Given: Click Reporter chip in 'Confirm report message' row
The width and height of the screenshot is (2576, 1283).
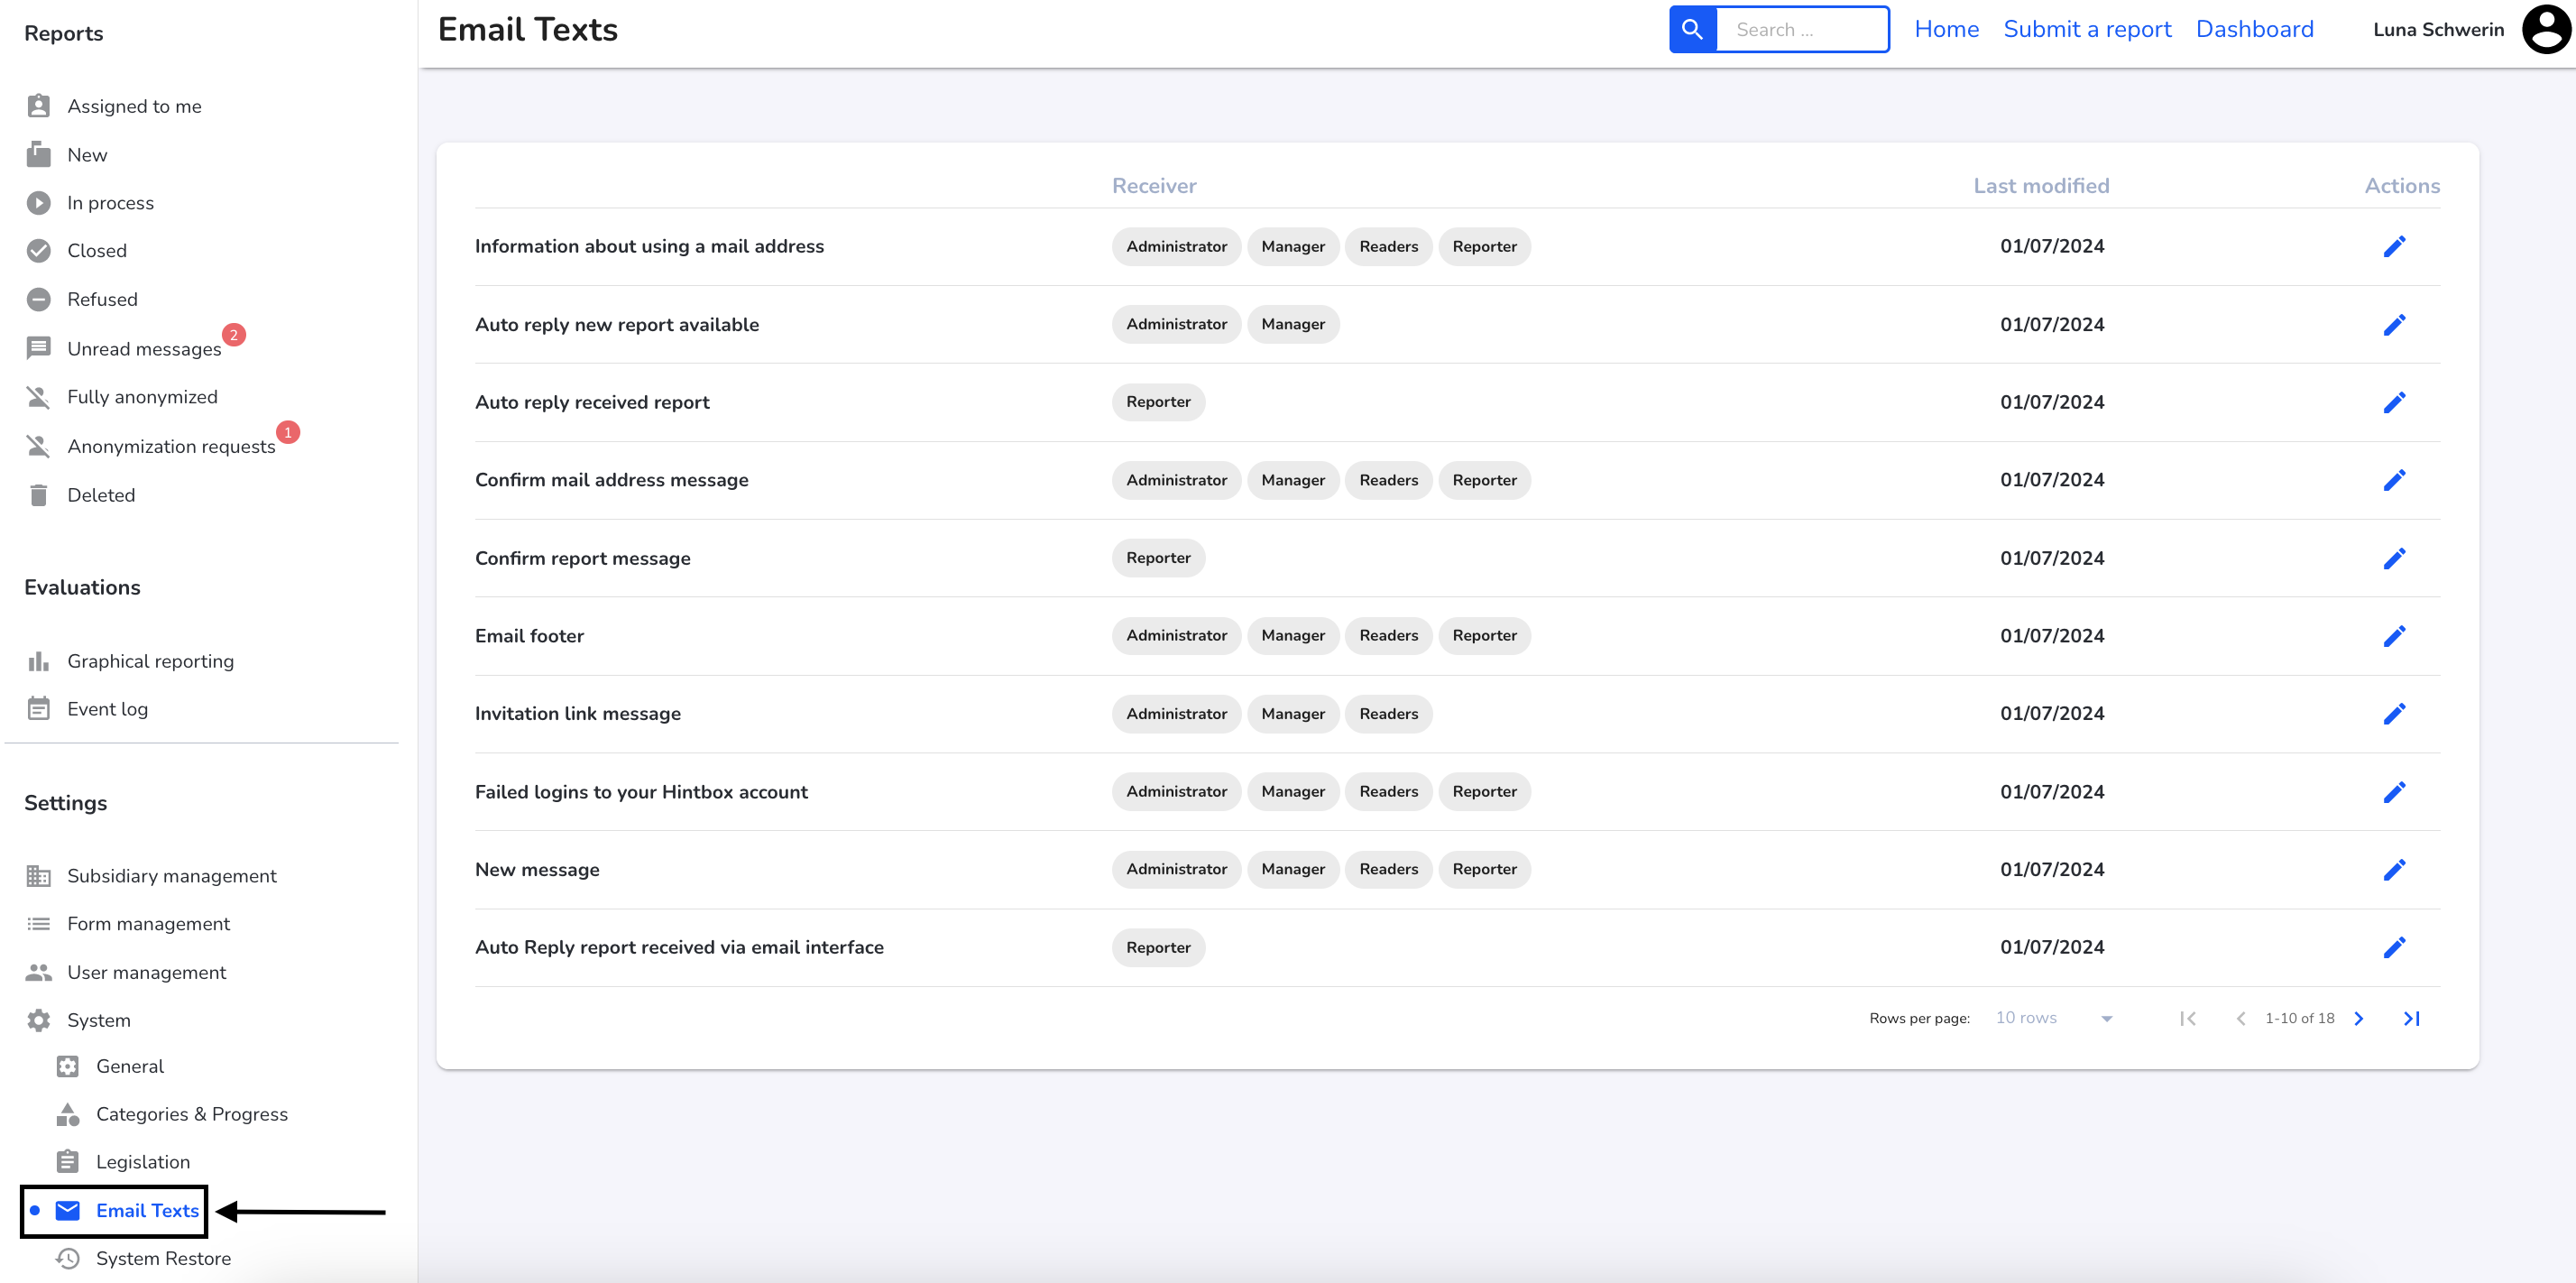Looking at the screenshot, I should click(x=1158, y=558).
